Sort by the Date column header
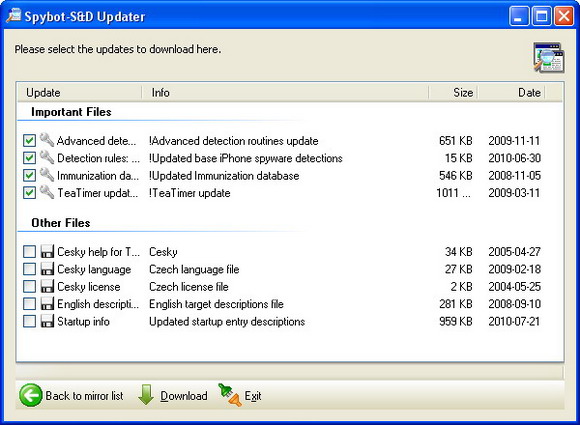580x425 pixels. 512,92
